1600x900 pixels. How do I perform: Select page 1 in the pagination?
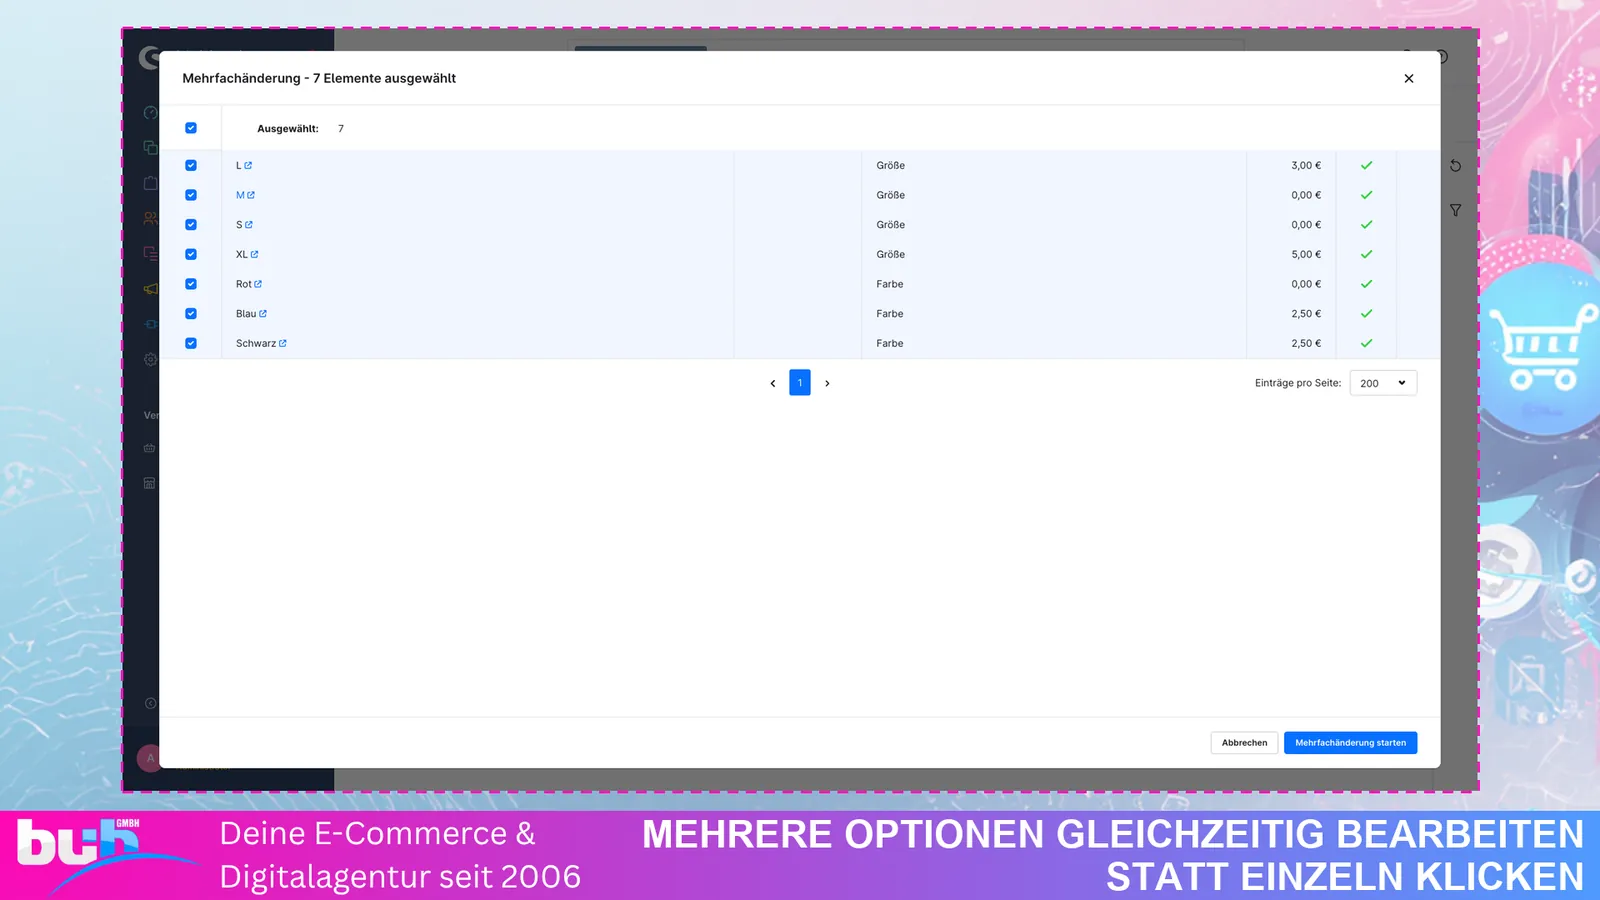pos(800,383)
